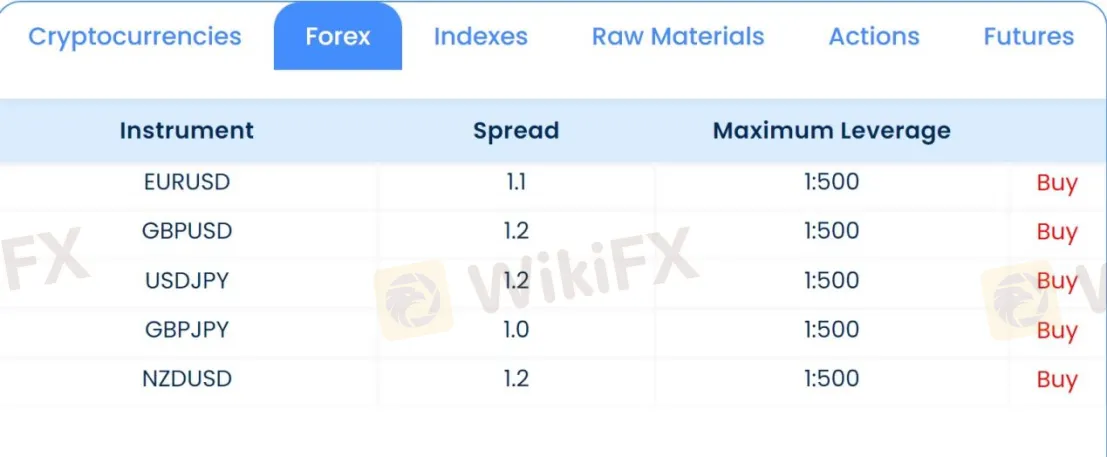This screenshot has width=1108, height=458.
Task: Switch to the Actions tab
Action: pyautogui.click(x=873, y=36)
